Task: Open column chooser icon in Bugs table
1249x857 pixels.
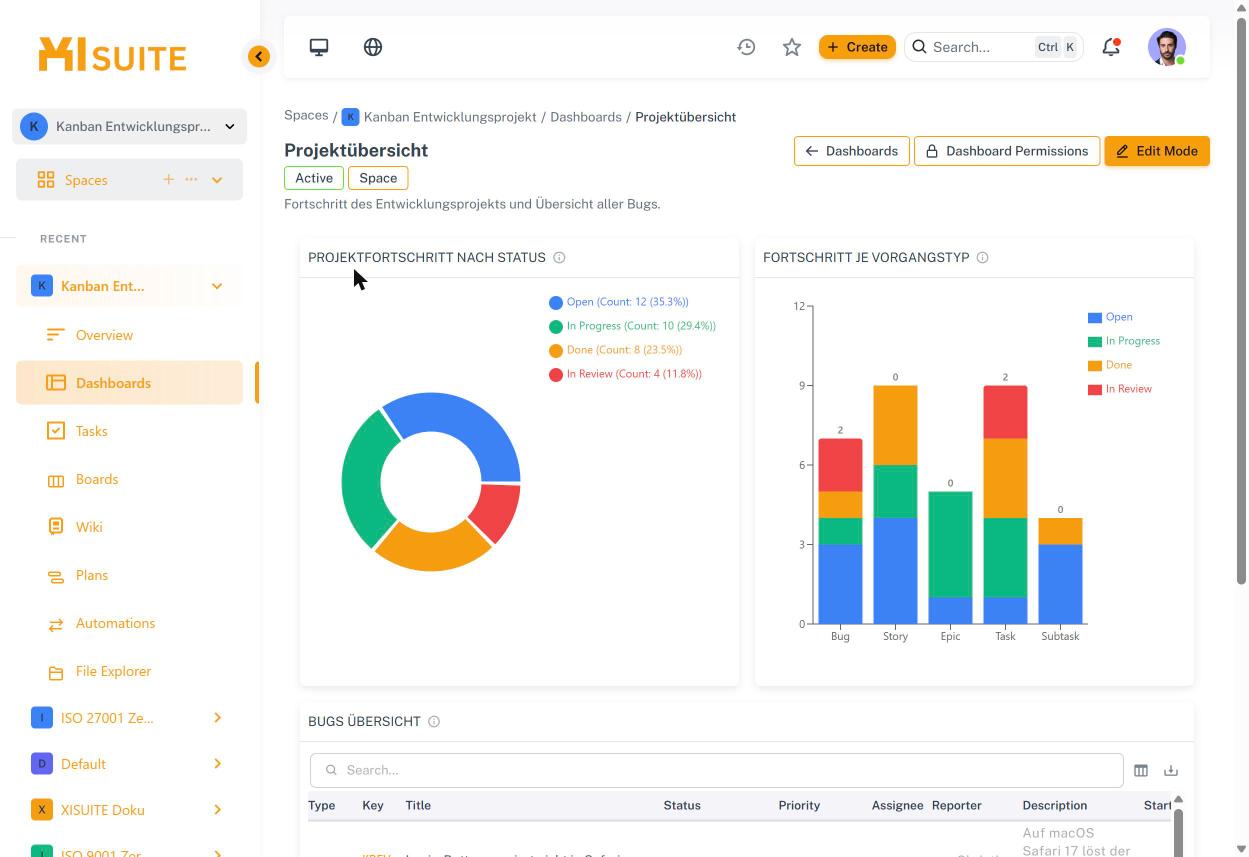Action: tap(1141, 770)
